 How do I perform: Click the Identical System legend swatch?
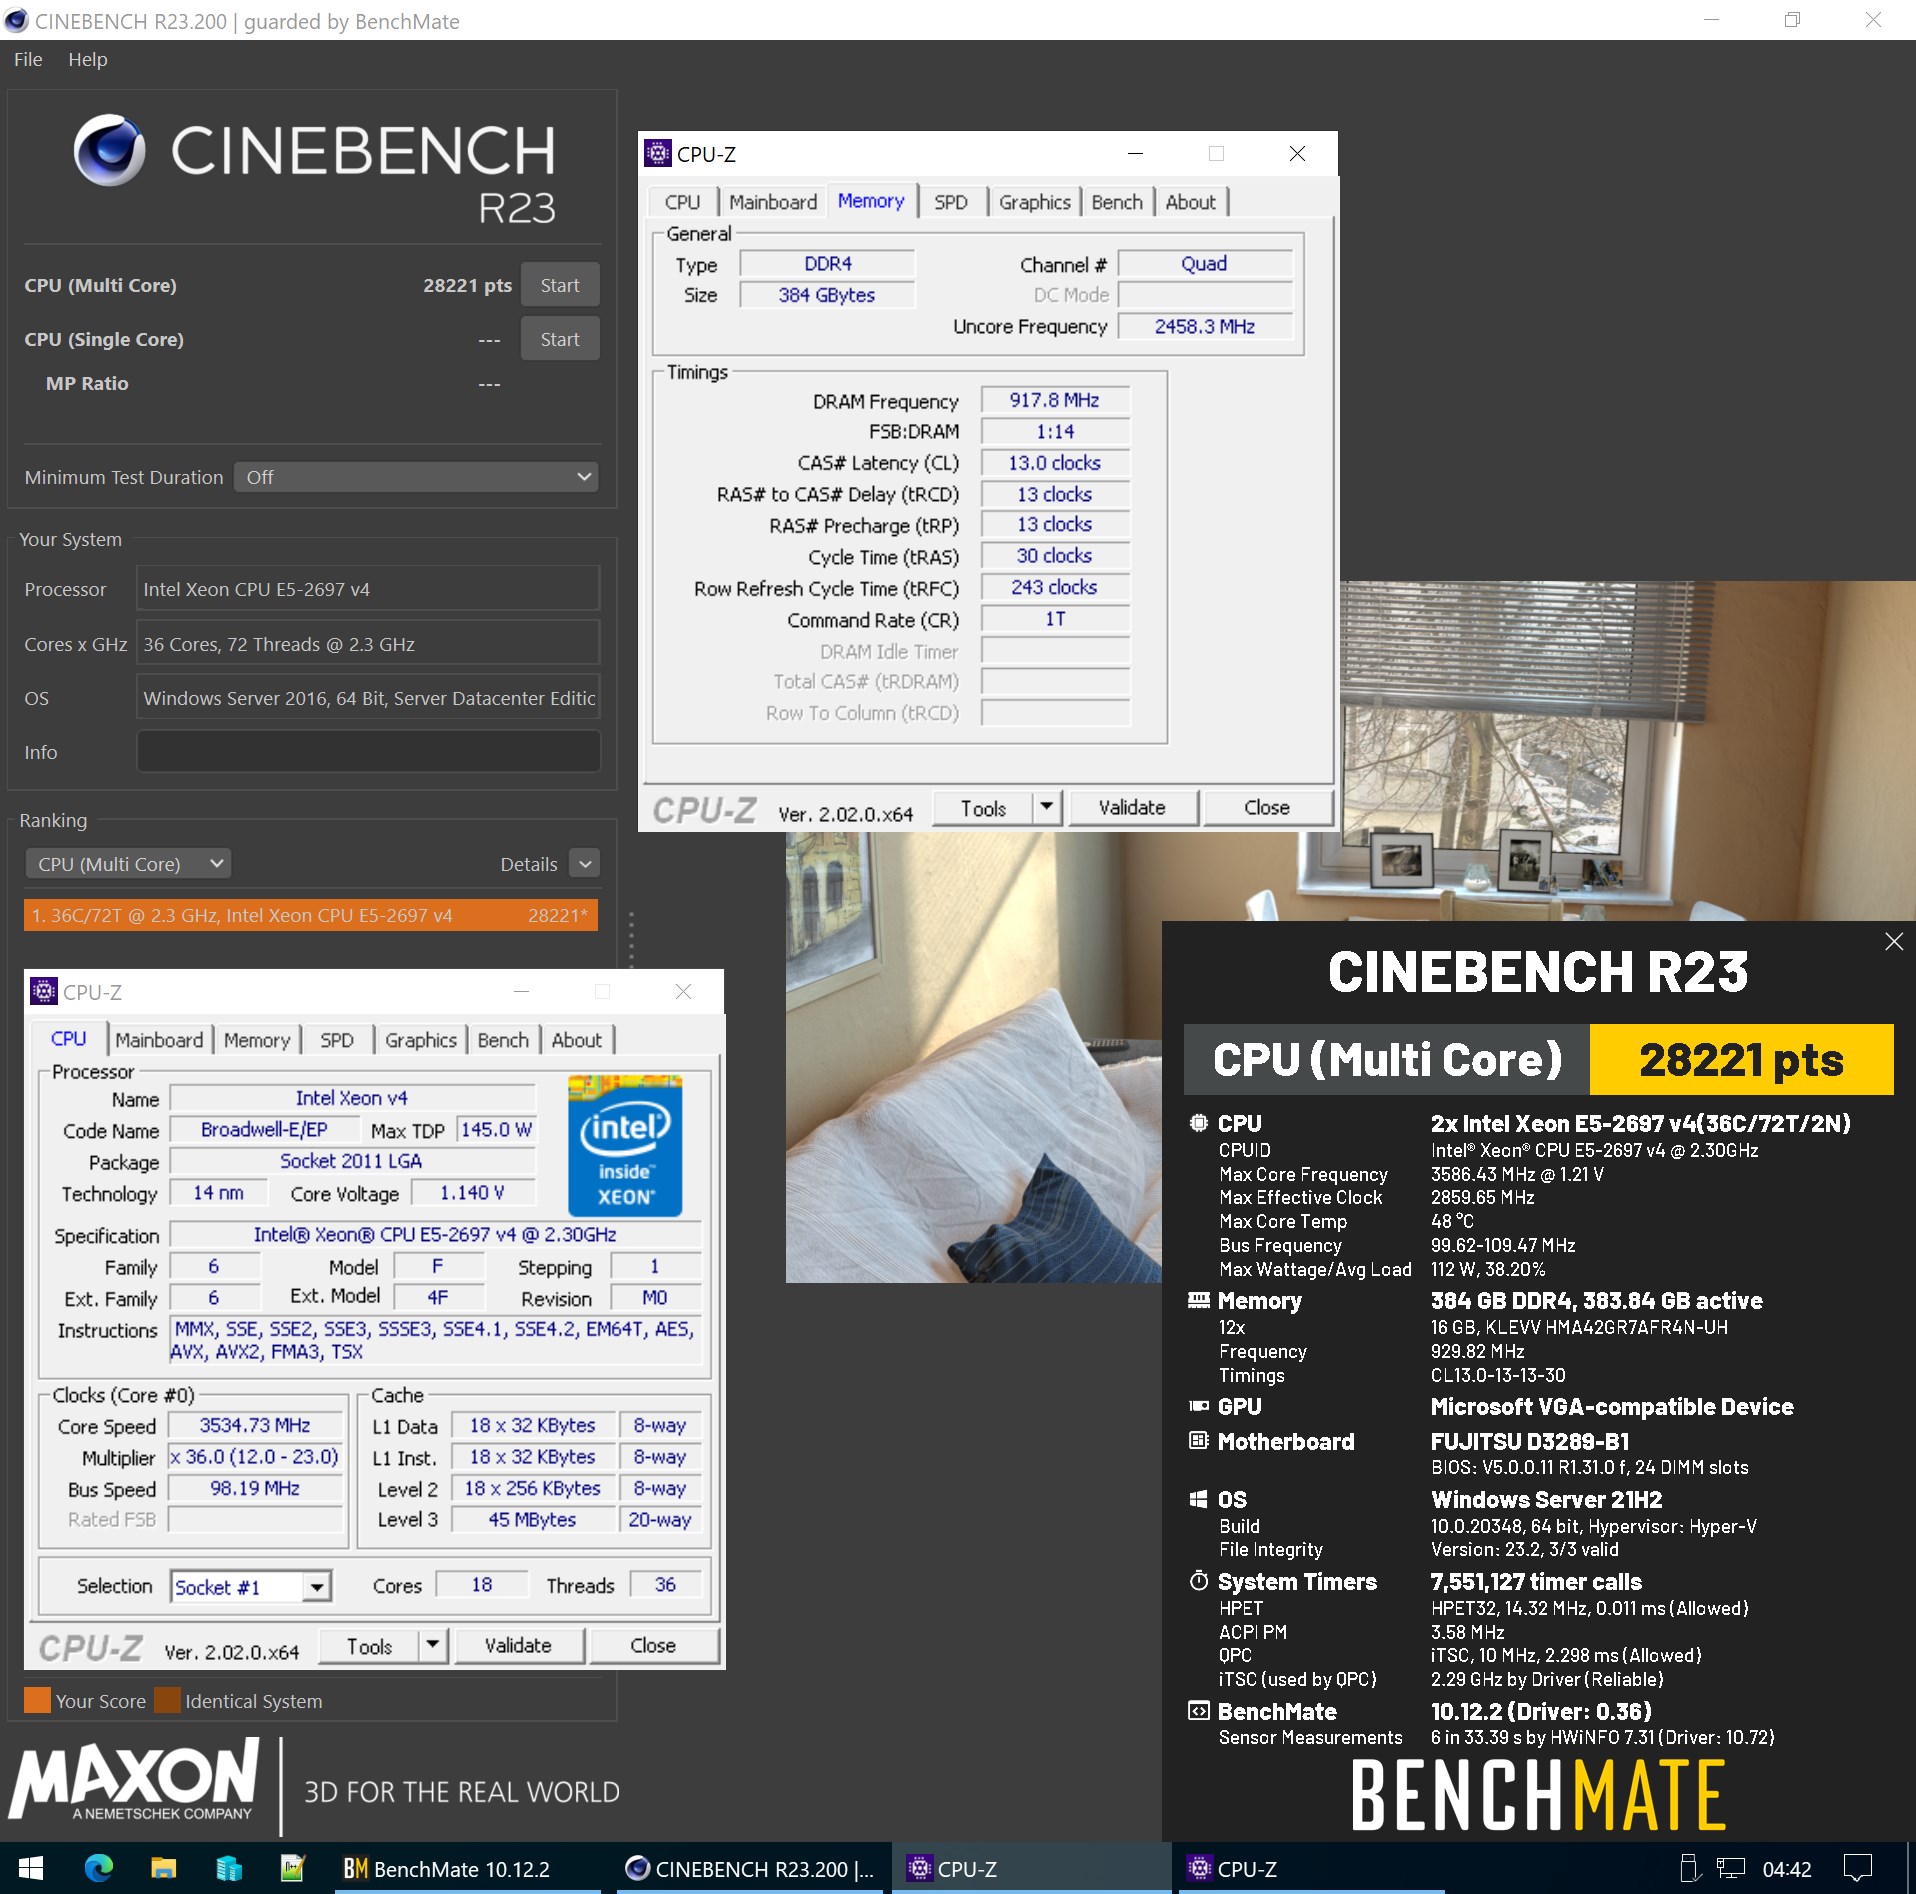click(167, 1700)
